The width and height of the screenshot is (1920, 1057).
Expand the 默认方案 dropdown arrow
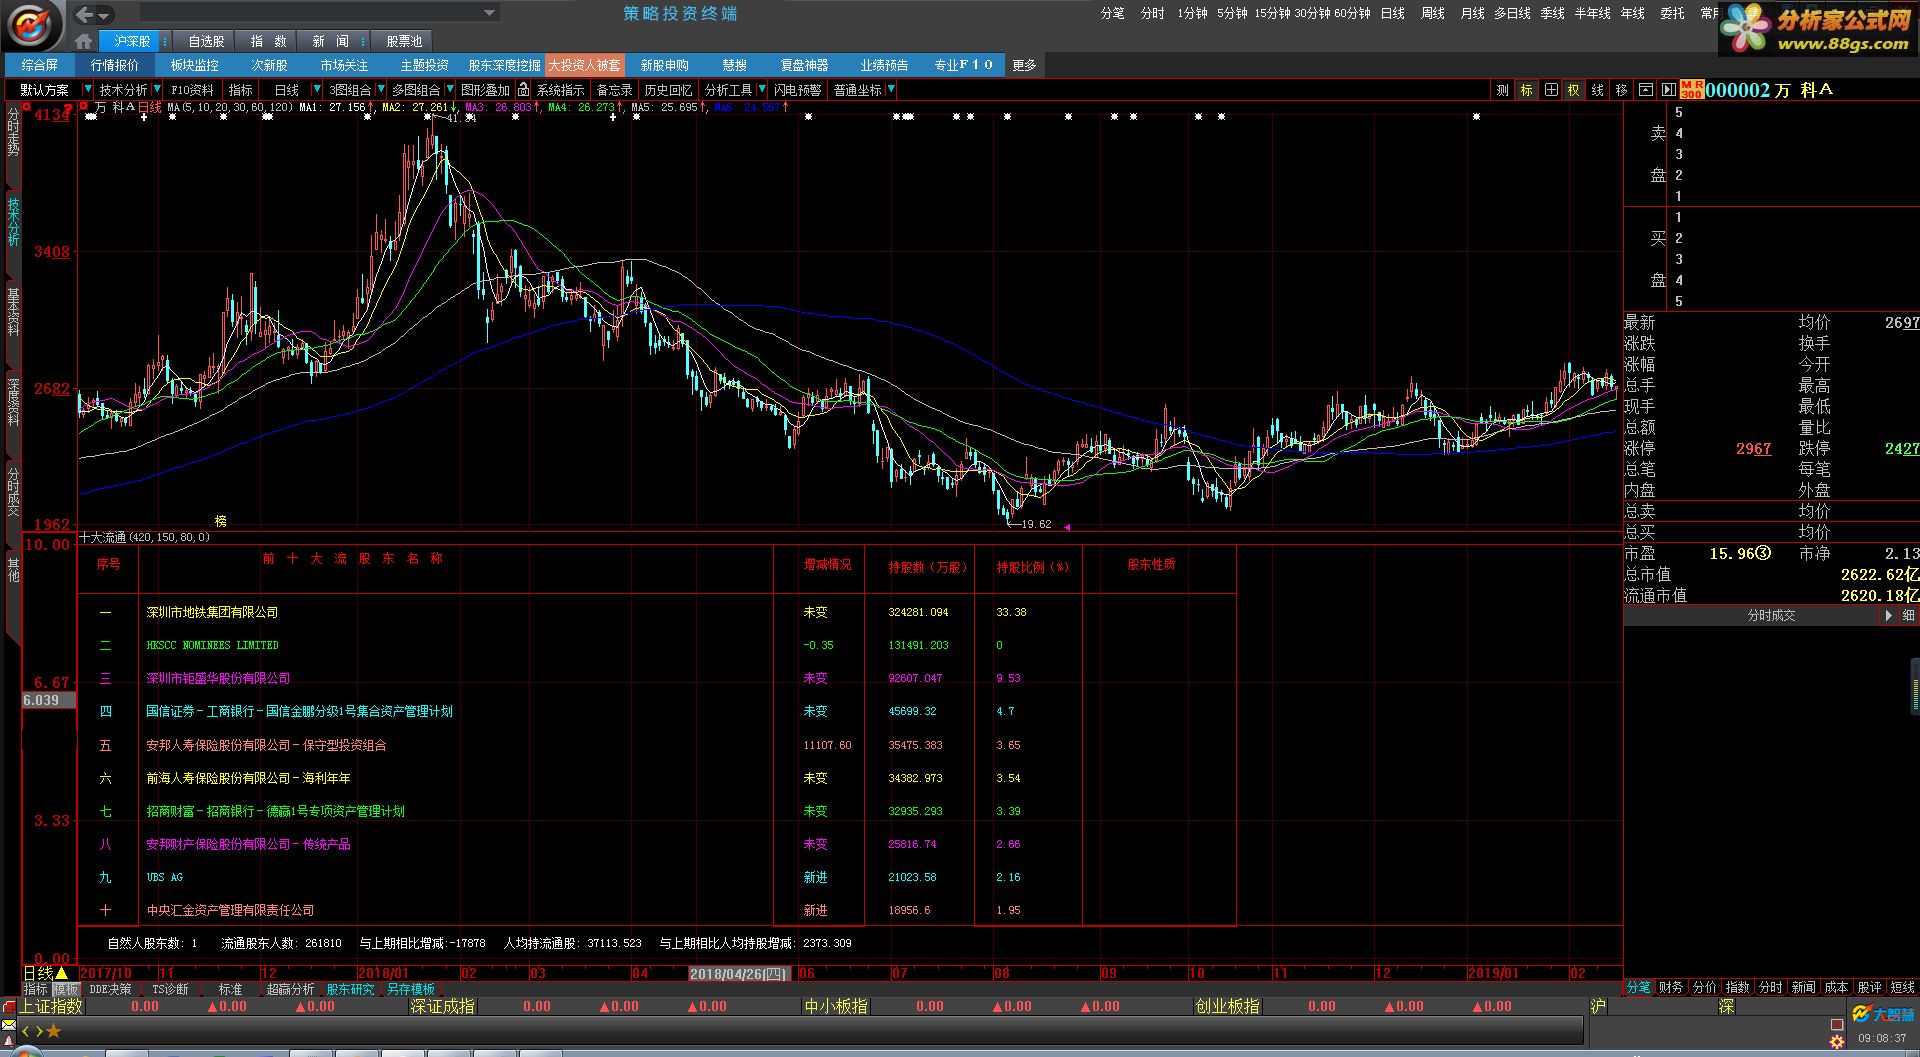pos(87,89)
